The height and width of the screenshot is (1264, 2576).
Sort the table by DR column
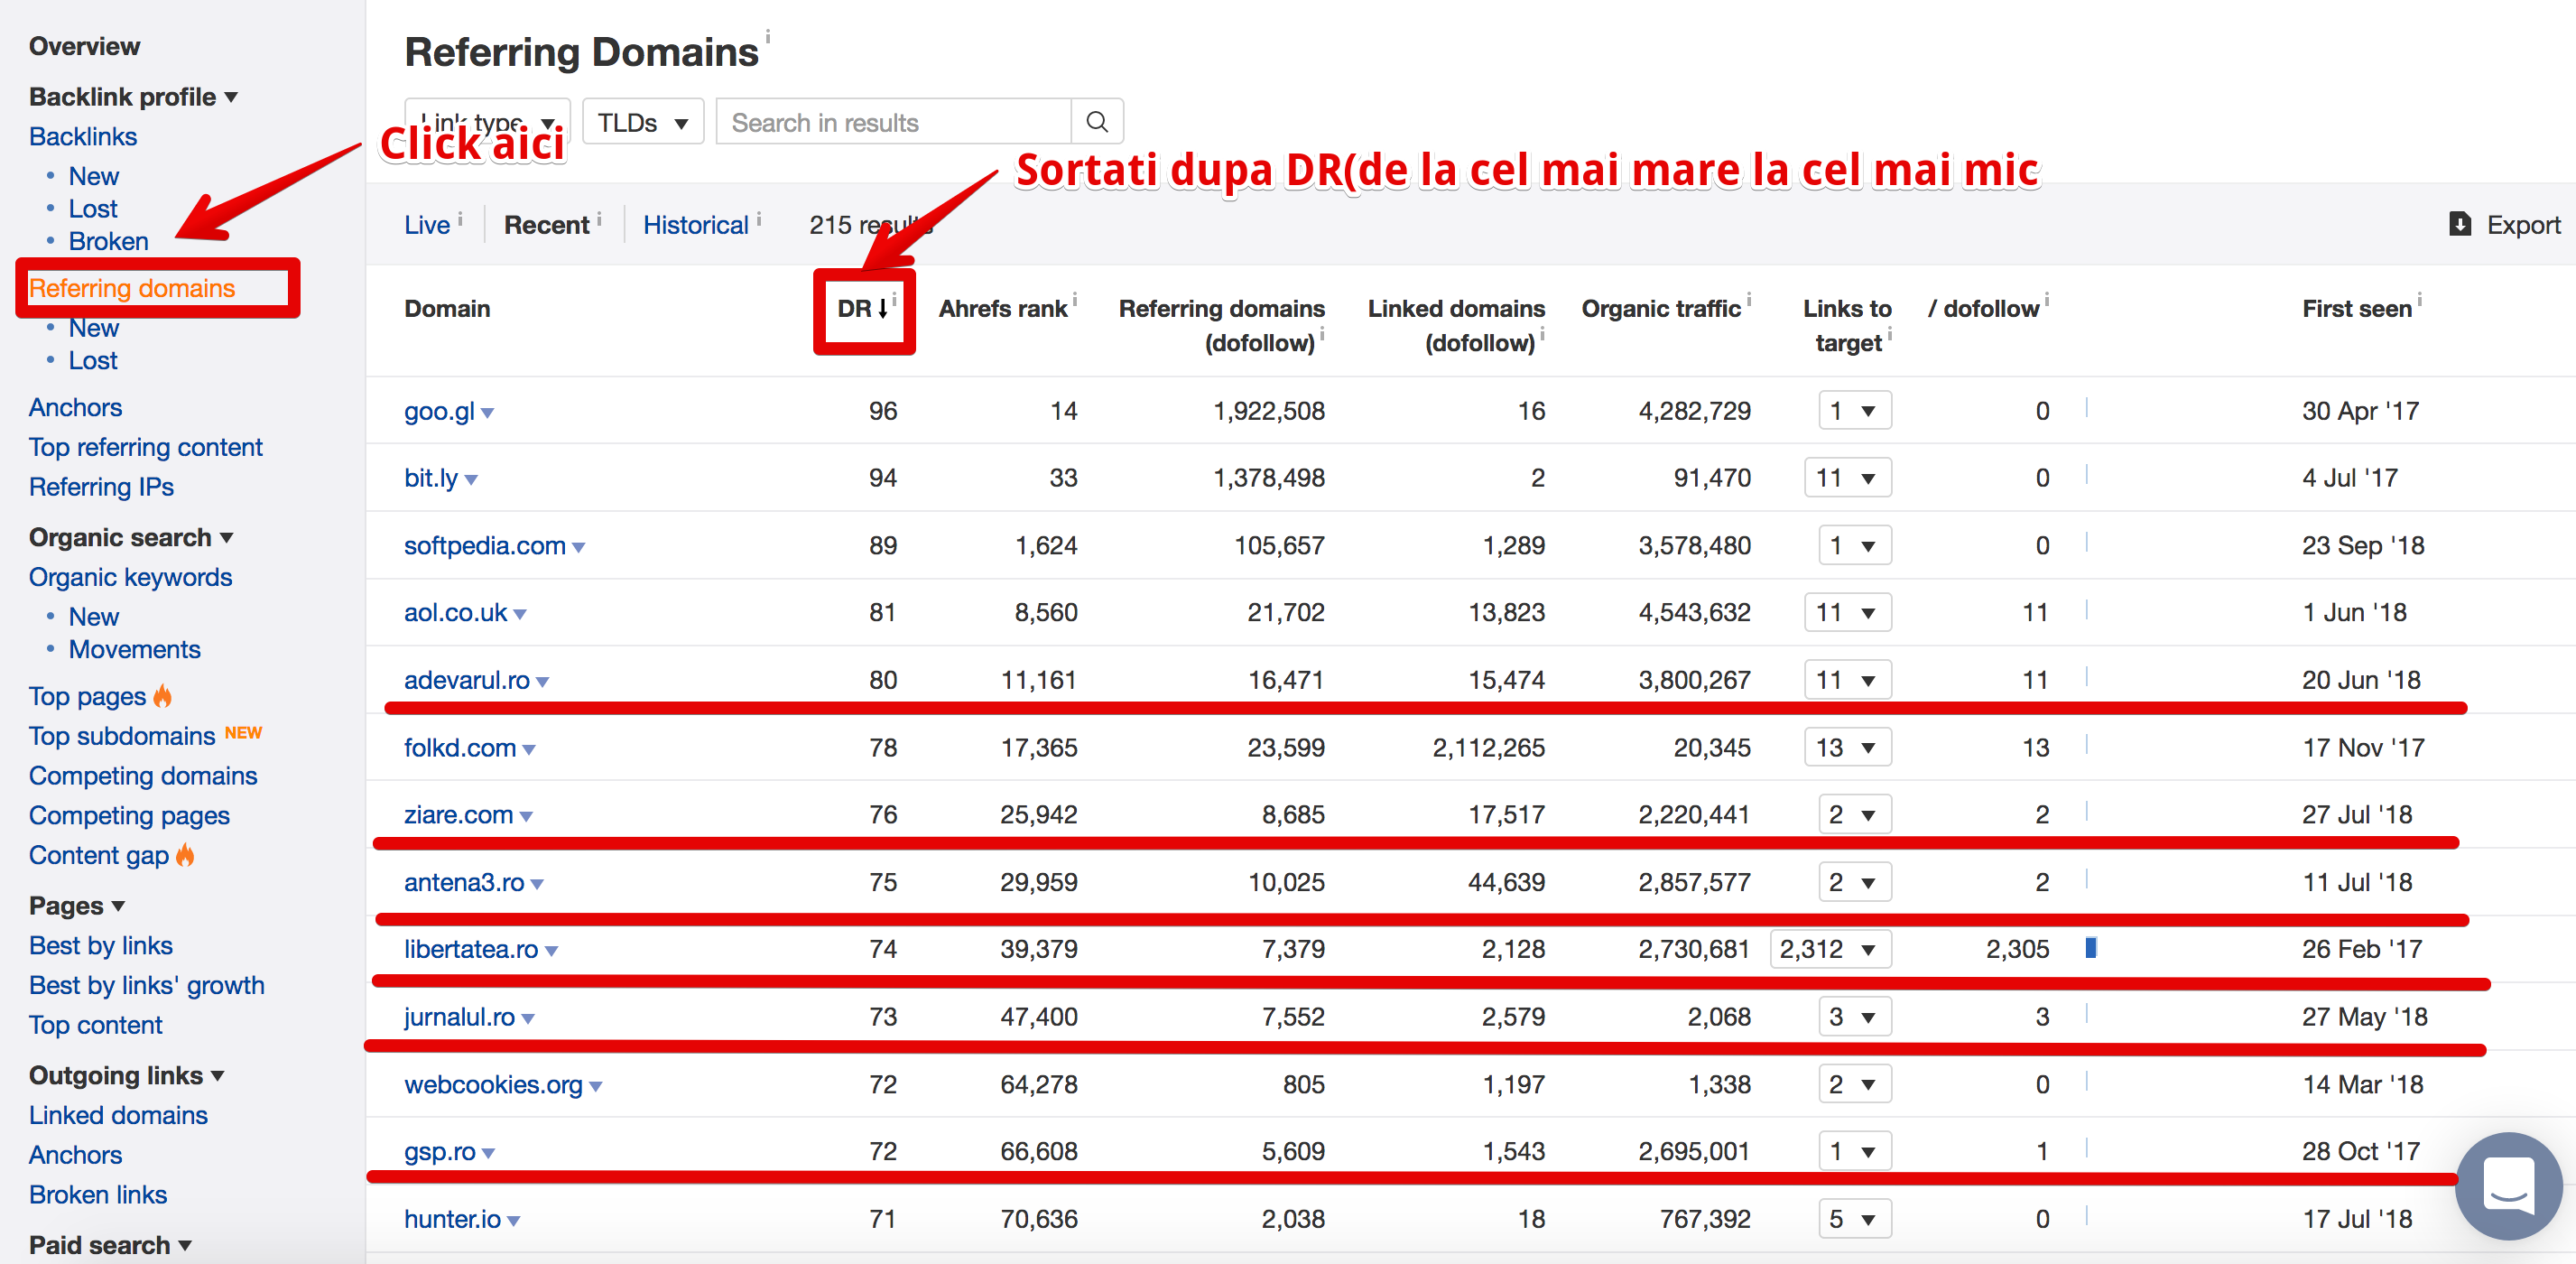coord(864,309)
